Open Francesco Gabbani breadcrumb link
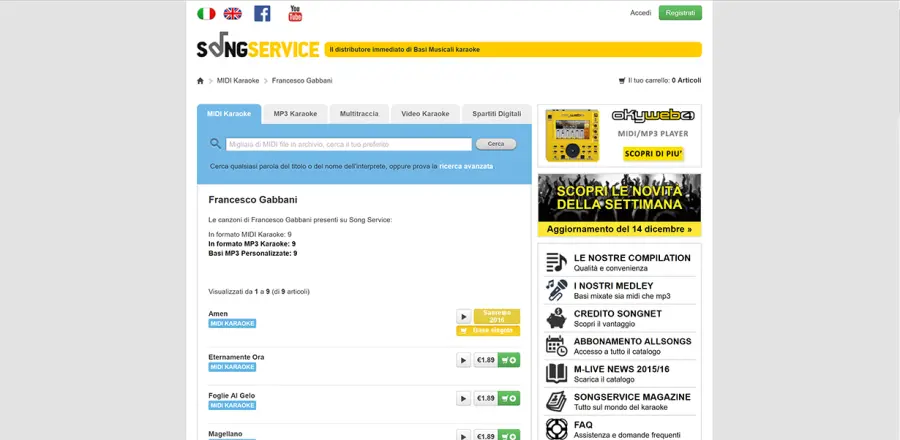900x440 pixels. pyautogui.click(x=302, y=81)
